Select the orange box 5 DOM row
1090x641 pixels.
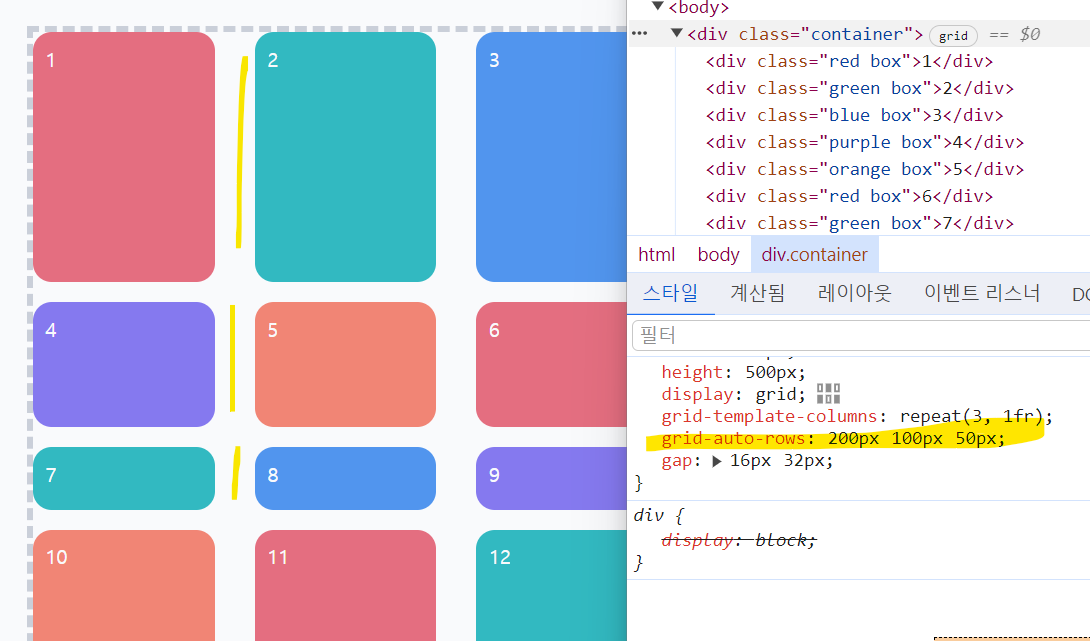pyautogui.click(x=865, y=170)
